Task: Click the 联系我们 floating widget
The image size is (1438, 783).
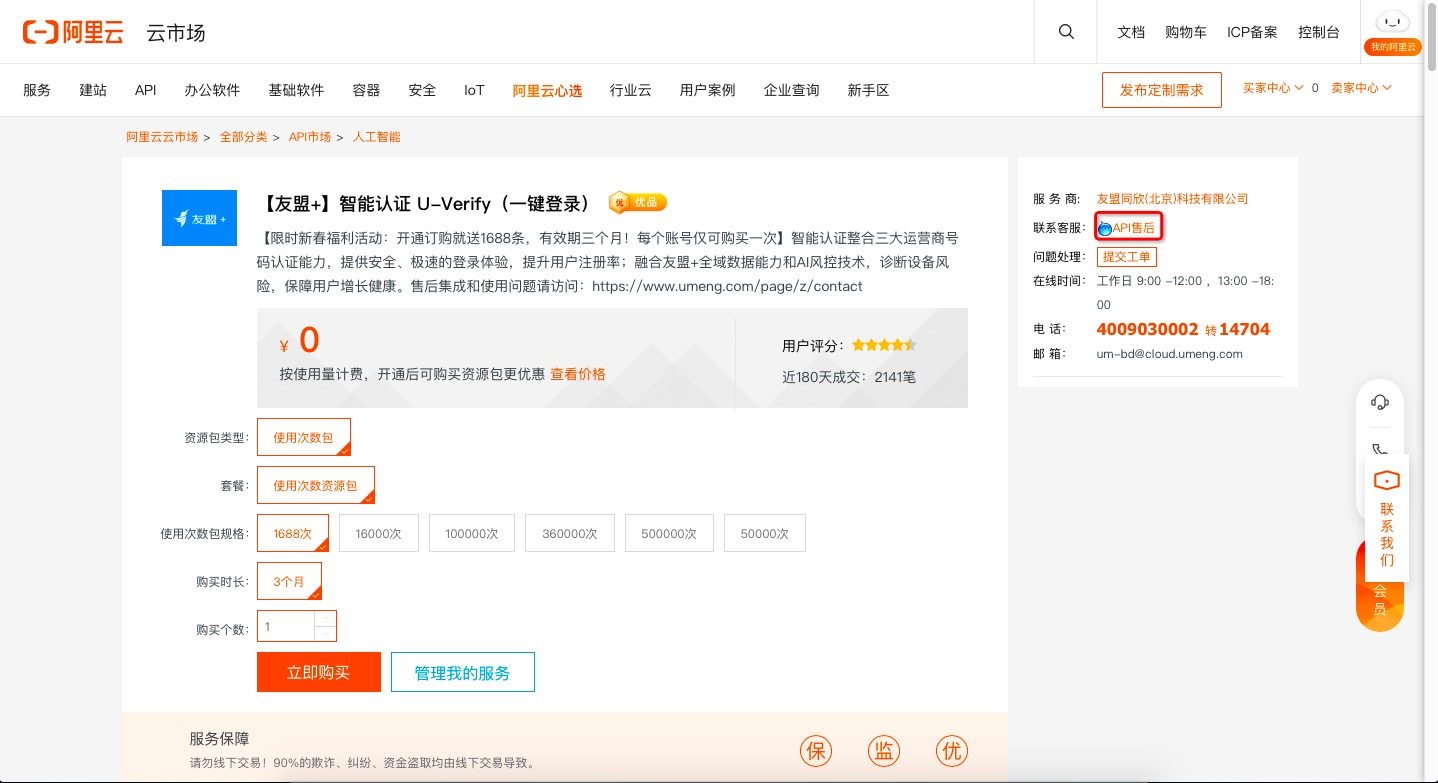Action: (x=1387, y=518)
